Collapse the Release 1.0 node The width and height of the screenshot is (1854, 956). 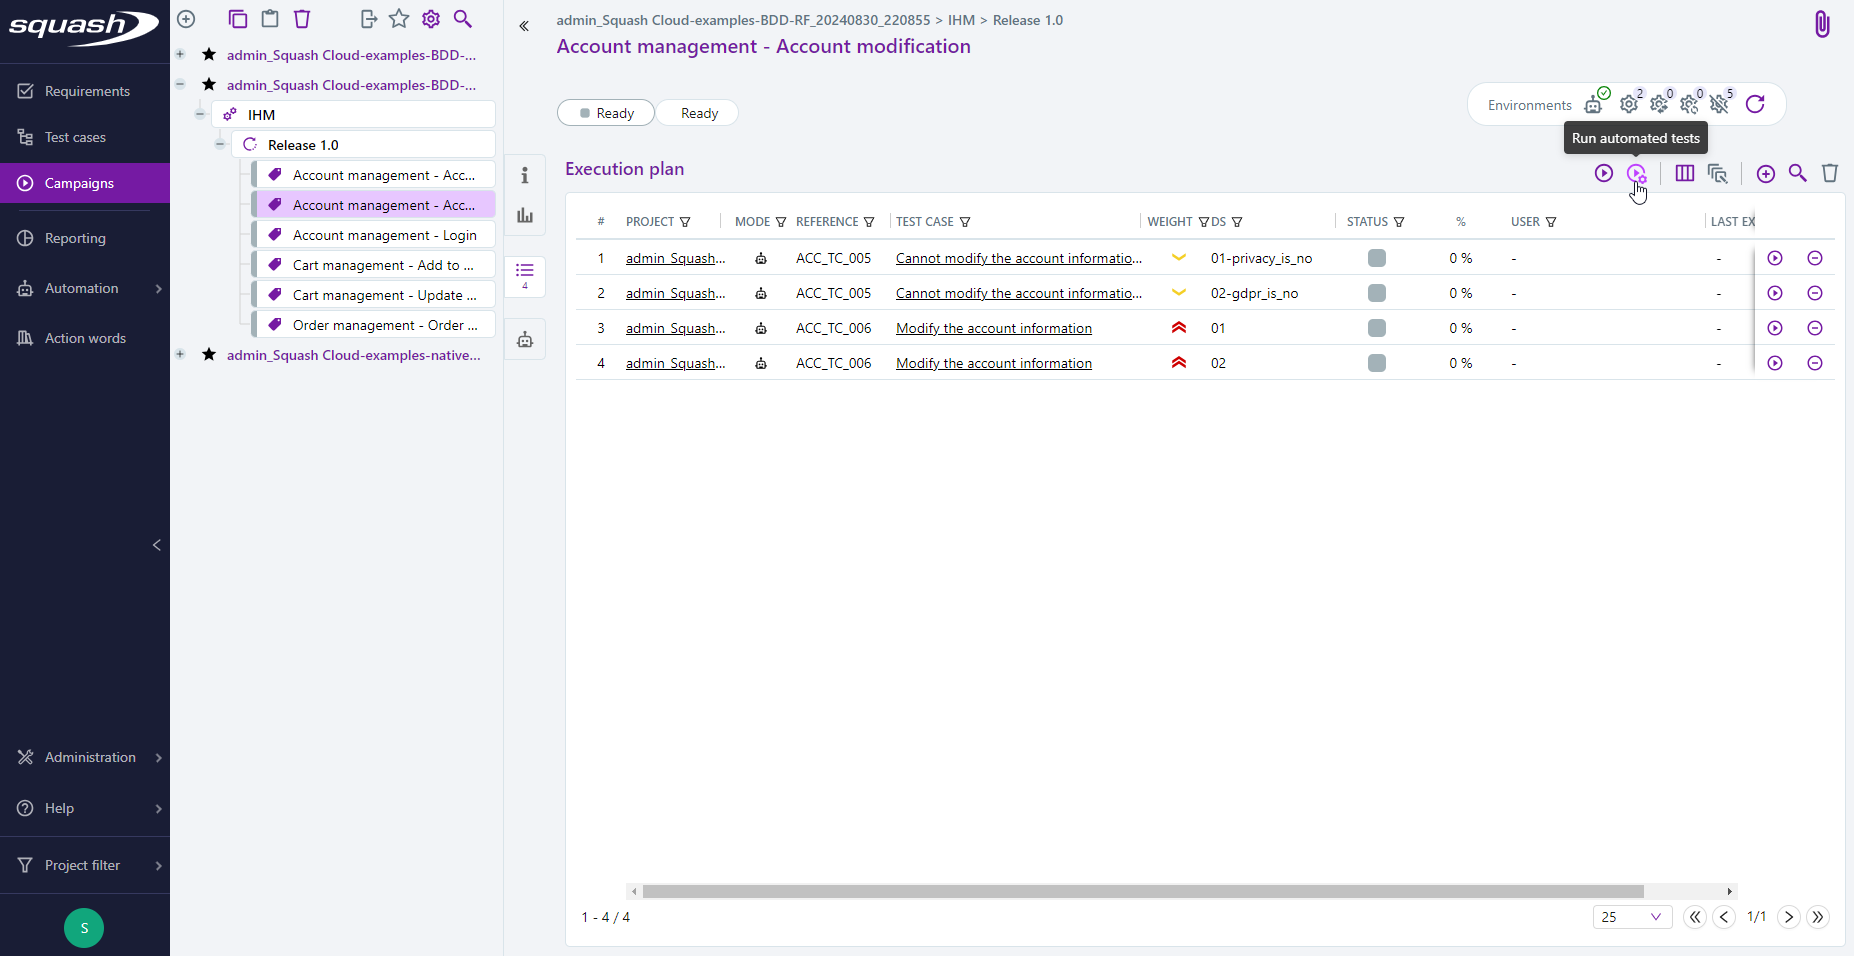coord(219,144)
